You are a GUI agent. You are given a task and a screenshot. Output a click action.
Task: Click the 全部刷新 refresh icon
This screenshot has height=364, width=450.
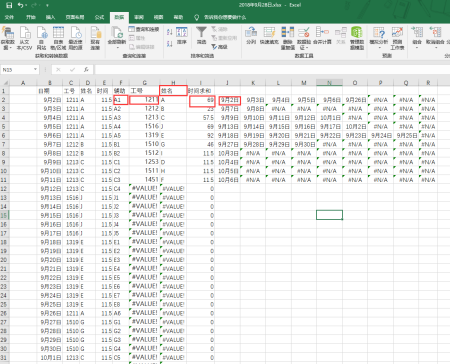click(117, 33)
